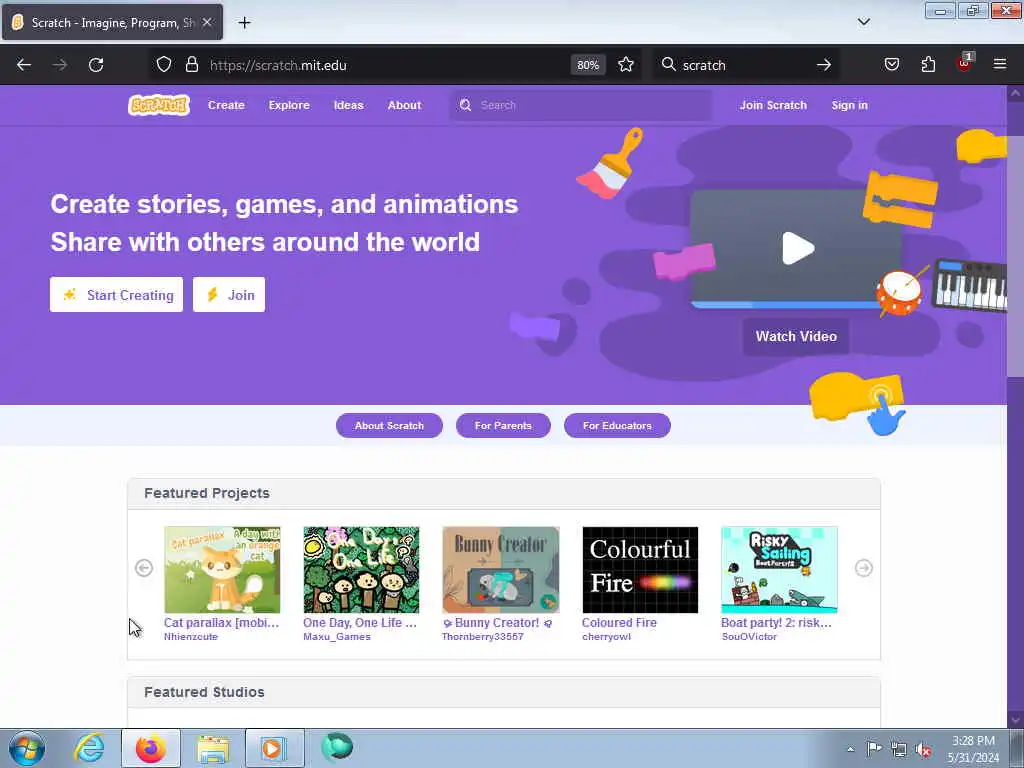The width and height of the screenshot is (1024, 768).
Task: Launch Internet Explorer from taskbar
Action: pos(89,748)
